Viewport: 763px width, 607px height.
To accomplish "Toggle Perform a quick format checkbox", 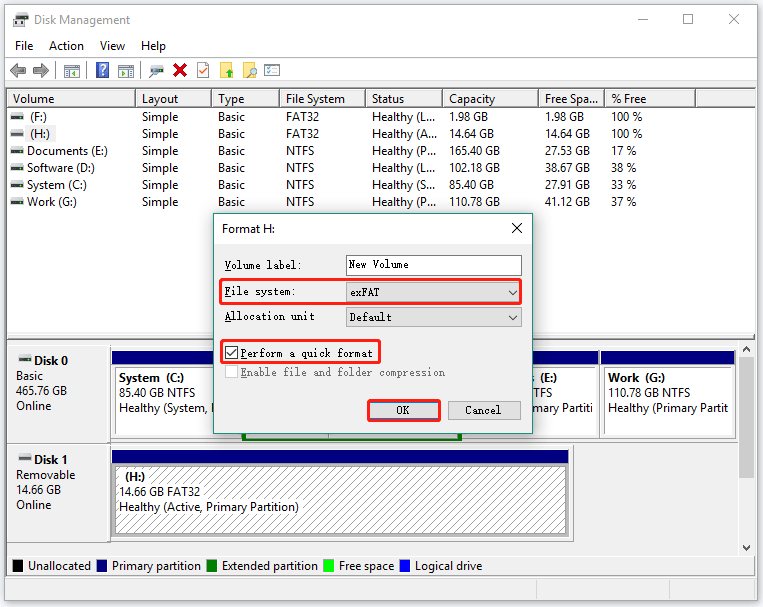I will pos(232,352).
